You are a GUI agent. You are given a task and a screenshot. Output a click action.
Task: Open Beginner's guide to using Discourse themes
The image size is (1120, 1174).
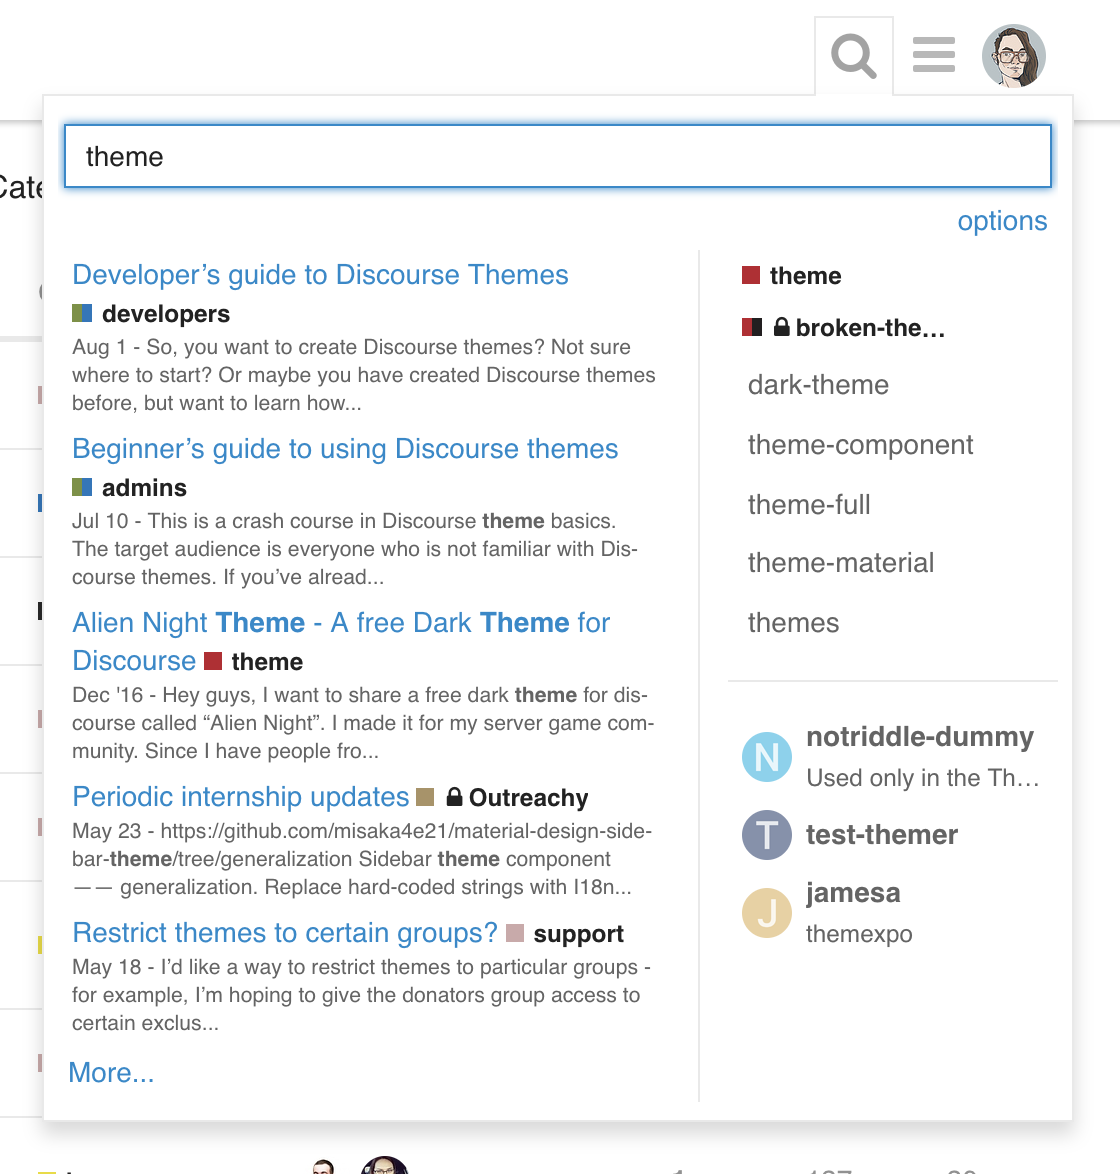point(345,449)
